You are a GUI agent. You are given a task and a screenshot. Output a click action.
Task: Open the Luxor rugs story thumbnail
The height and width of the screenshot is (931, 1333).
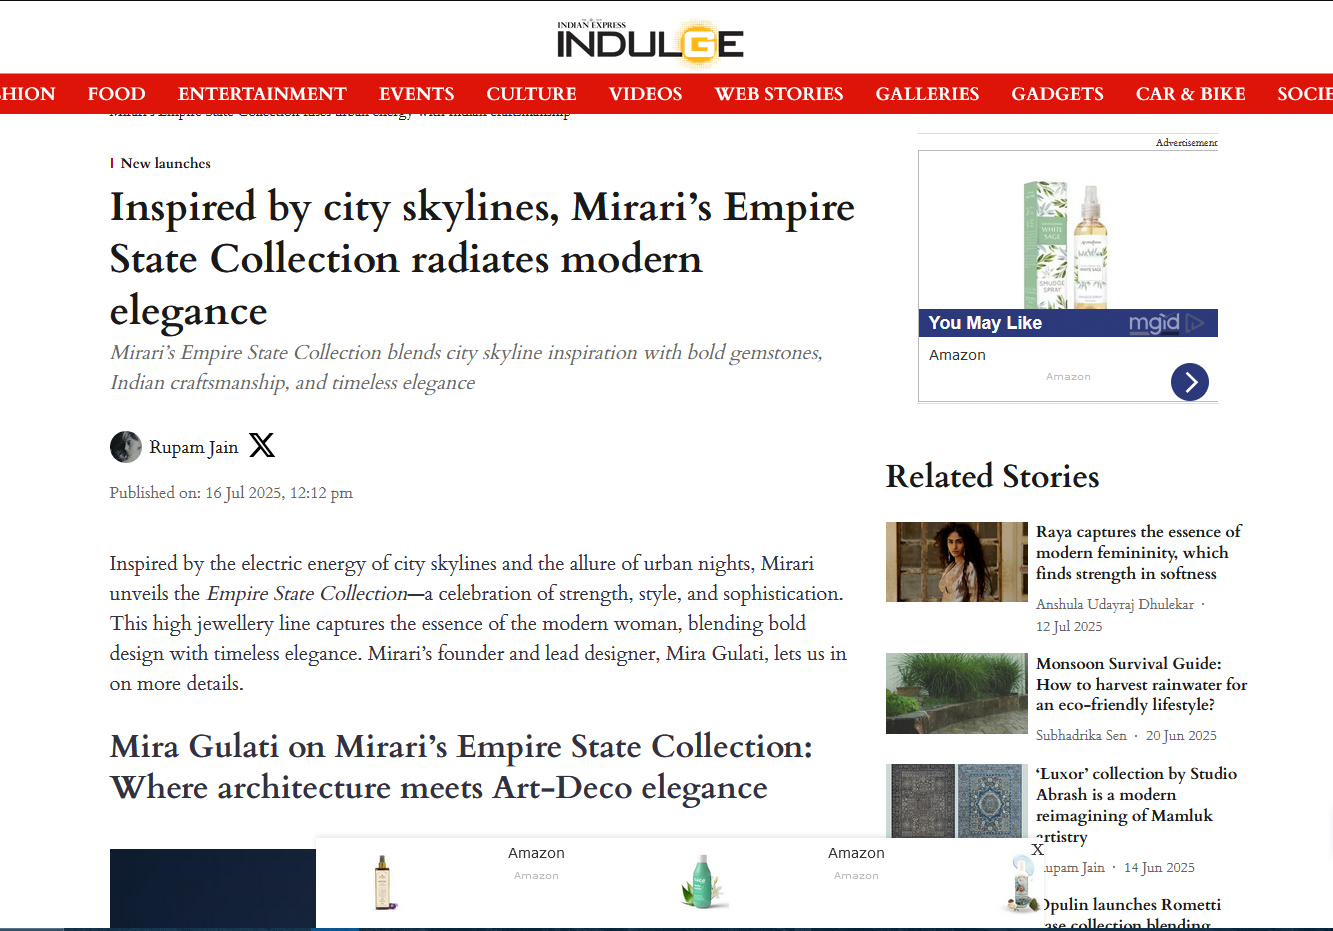957,801
